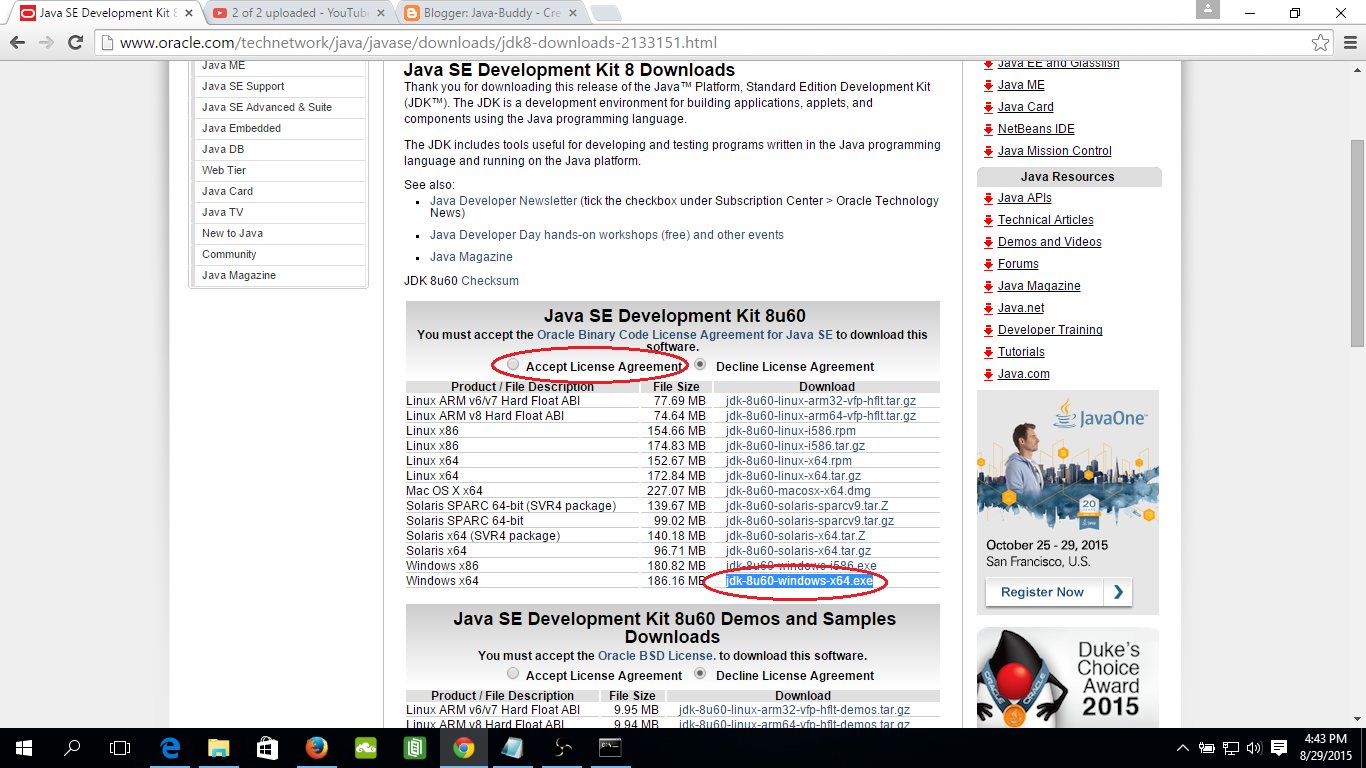This screenshot has width=1366, height=768.
Task: Click 'Solaris SPARC 64-bit (SVR4 package)' row text
Action: pyautogui.click(x=511, y=506)
